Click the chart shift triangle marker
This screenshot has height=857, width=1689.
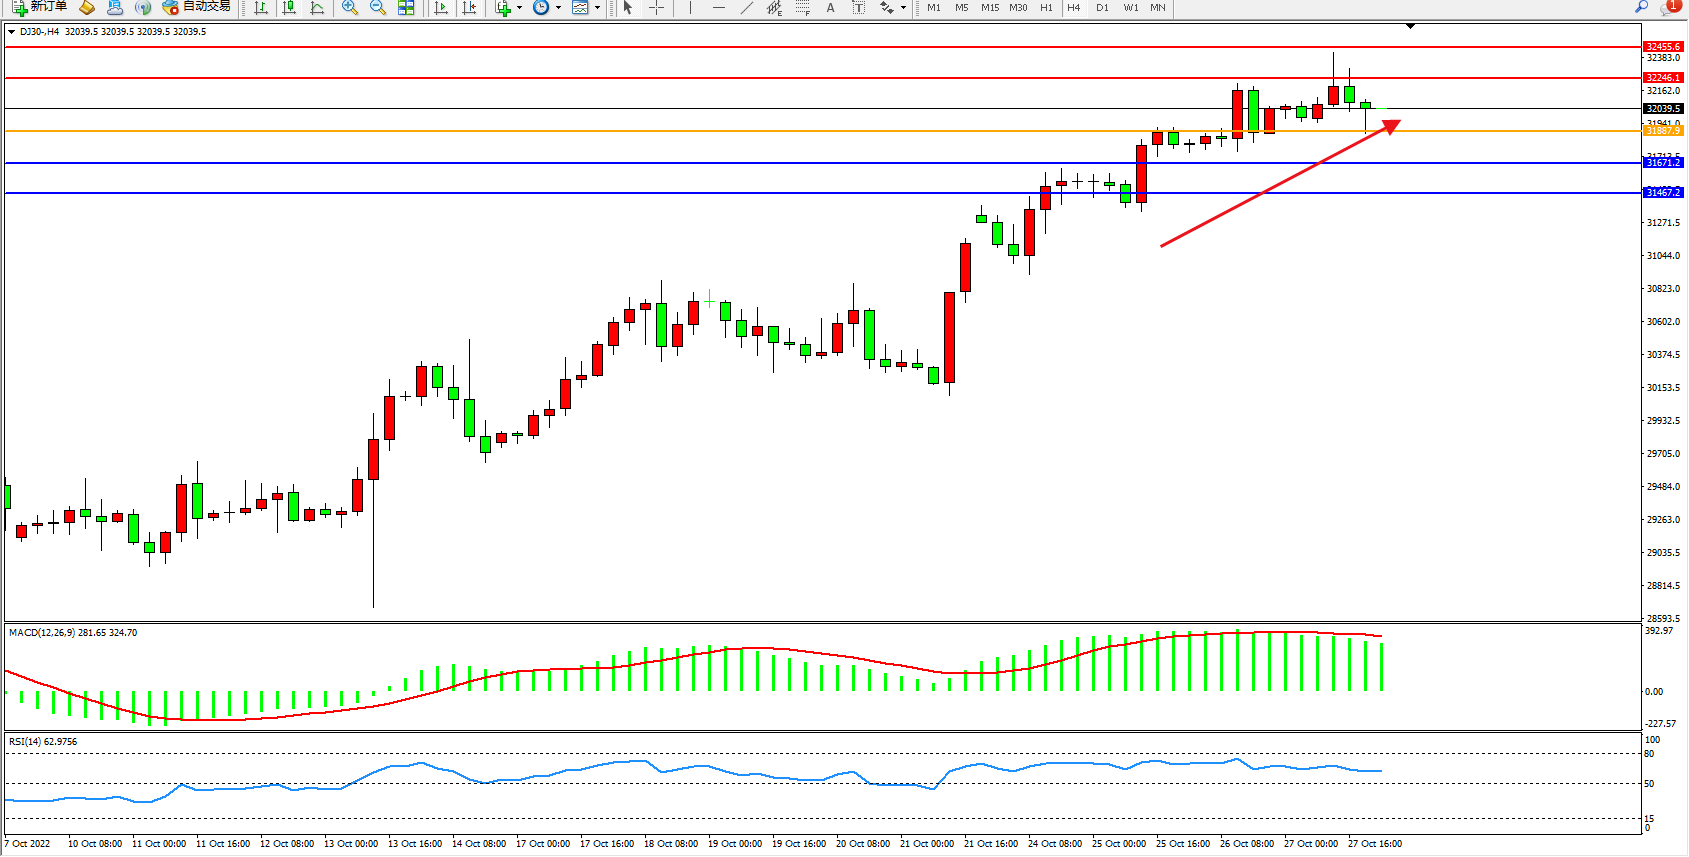(x=1410, y=26)
